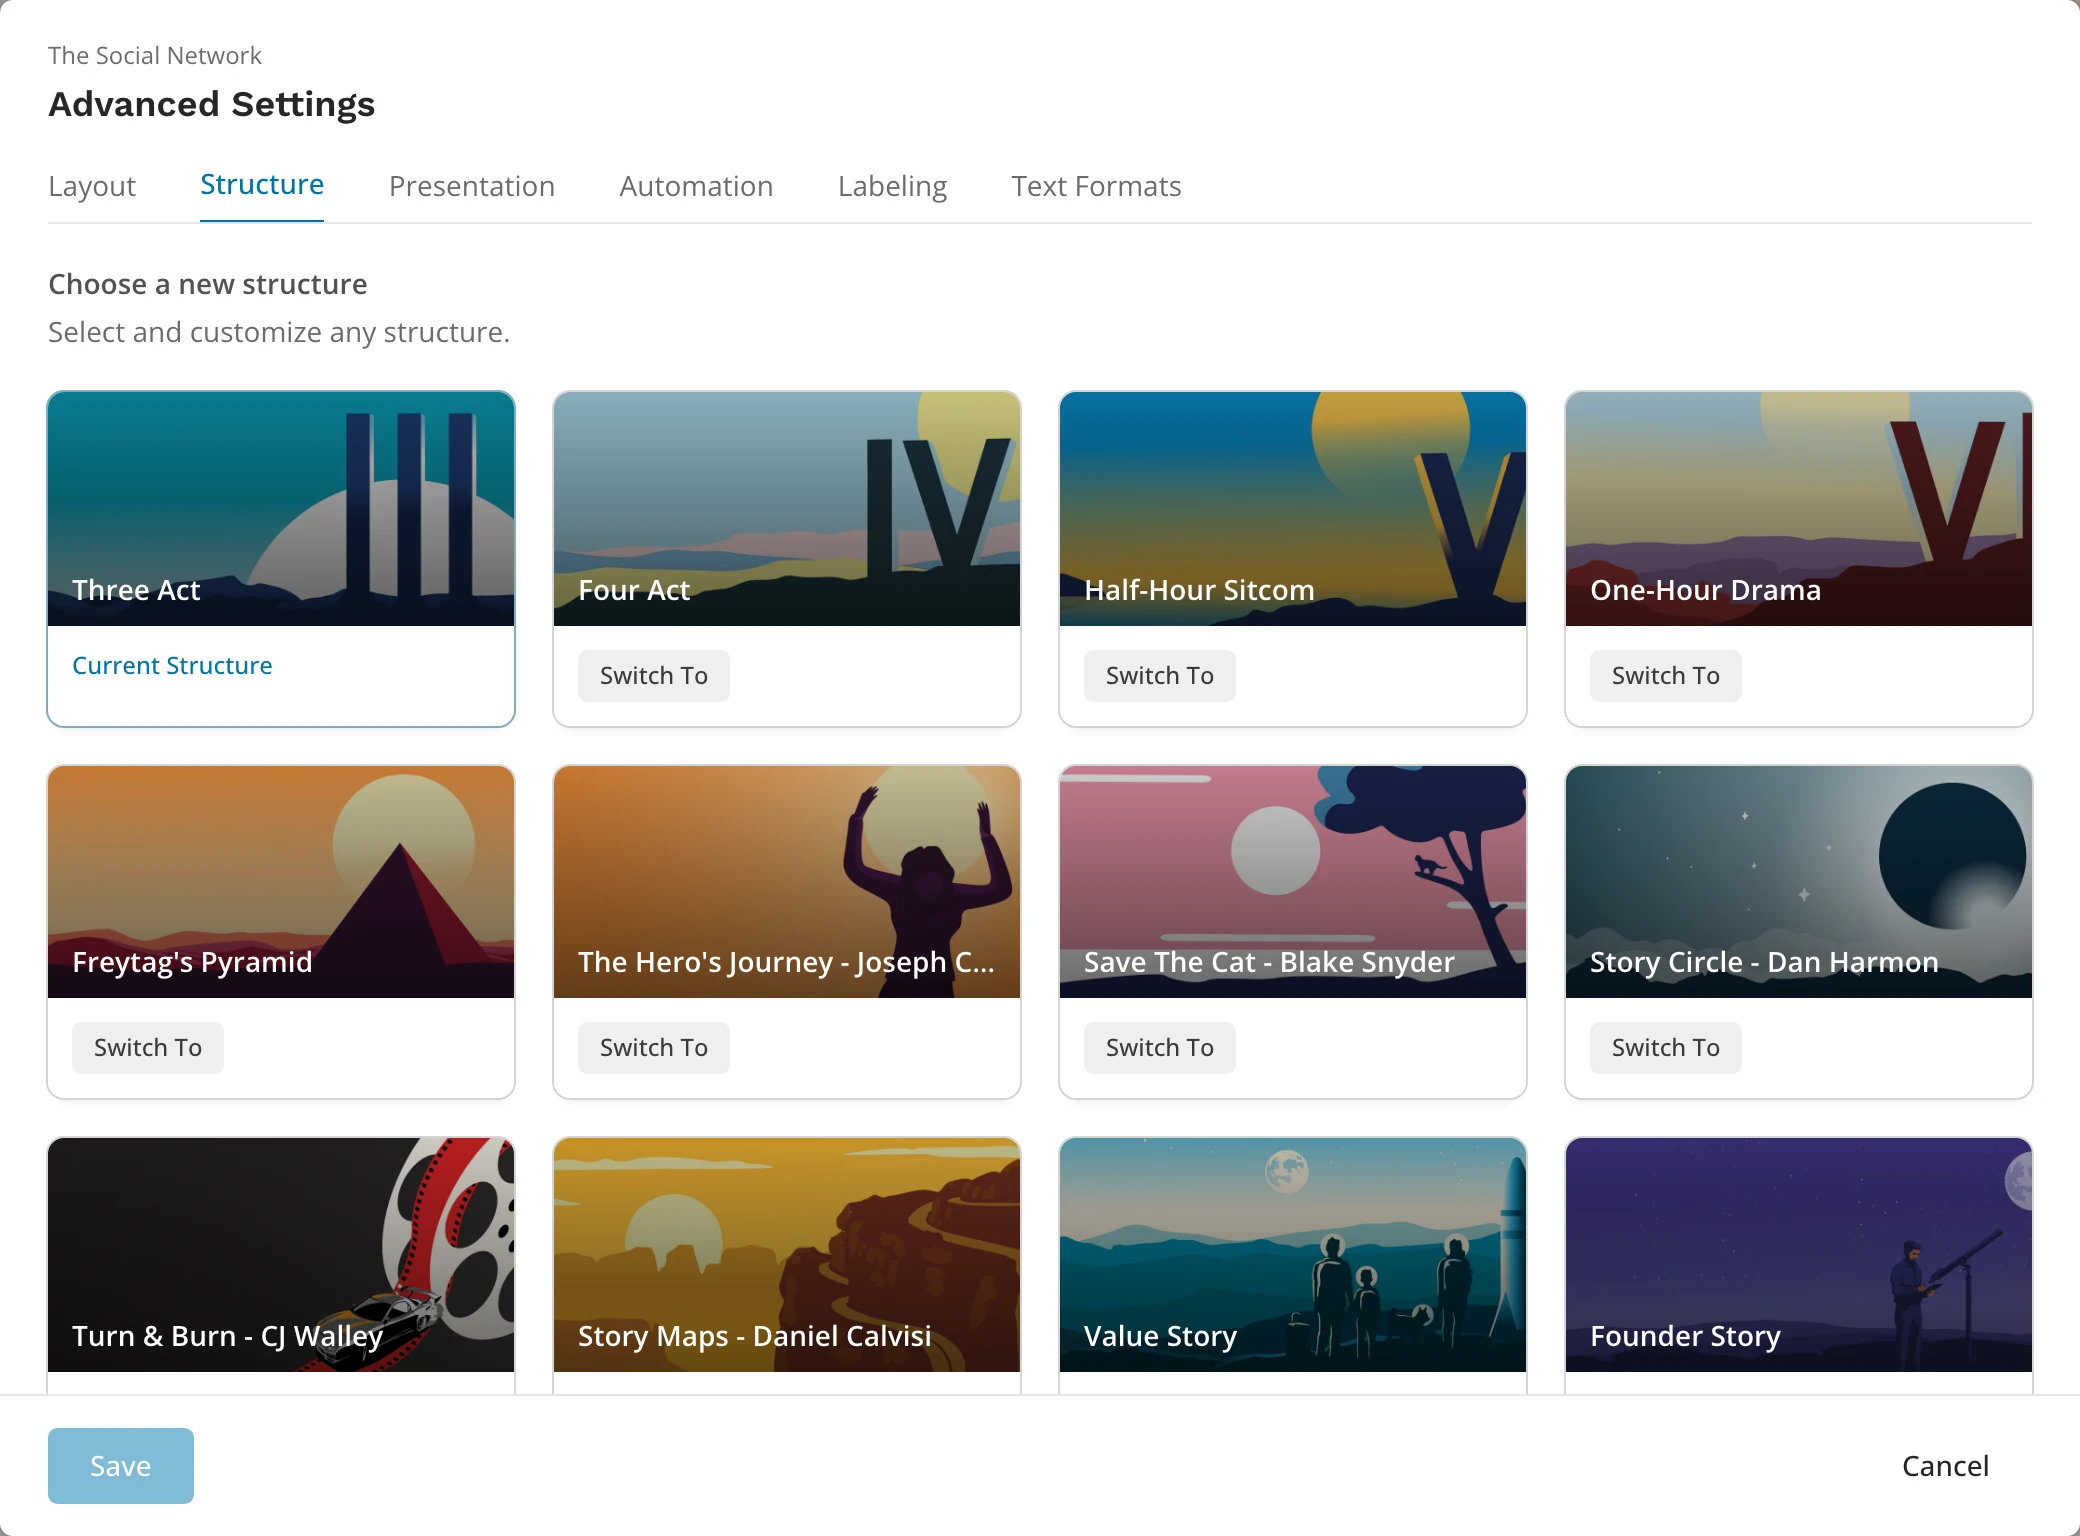The height and width of the screenshot is (1536, 2080).
Task: Click the 'Advanced Settings' heading
Action: (x=212, y=104)
